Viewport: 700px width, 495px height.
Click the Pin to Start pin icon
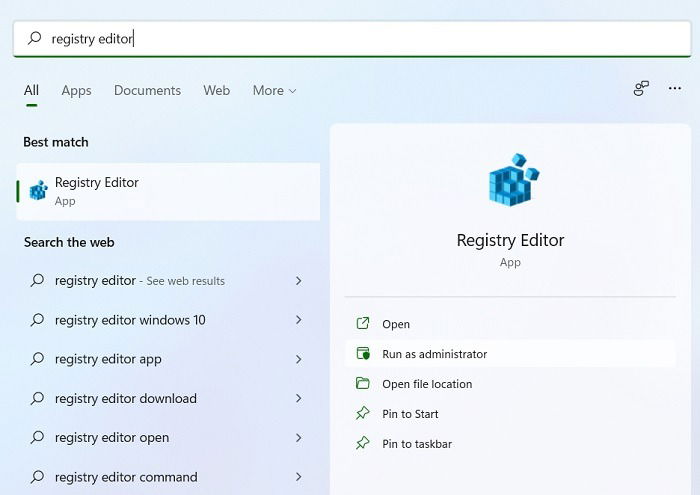pyautogui.click(x=362, y=413)
